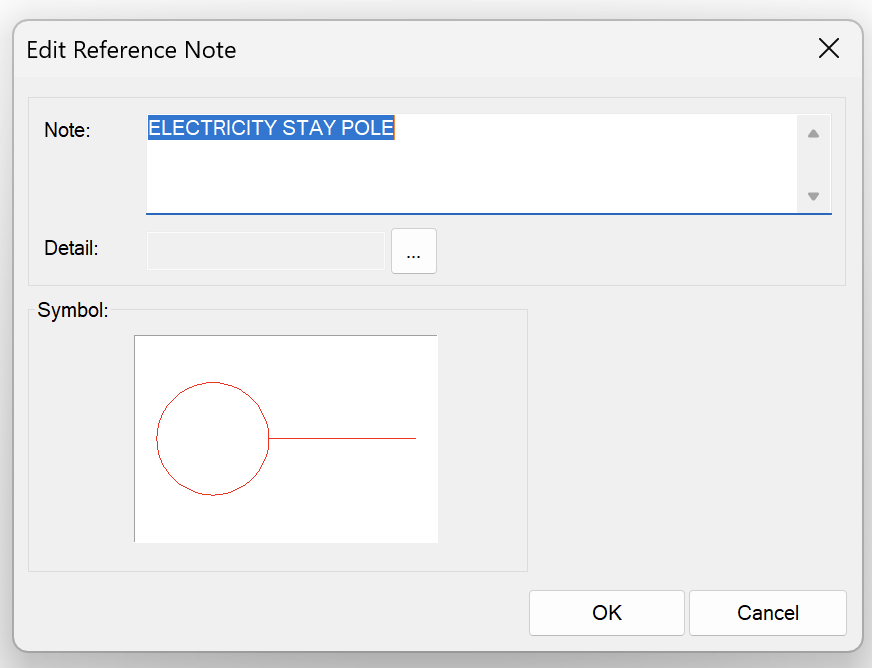
Task: Click the red horizontal line of symbol
Action: (x=342, y=438)
